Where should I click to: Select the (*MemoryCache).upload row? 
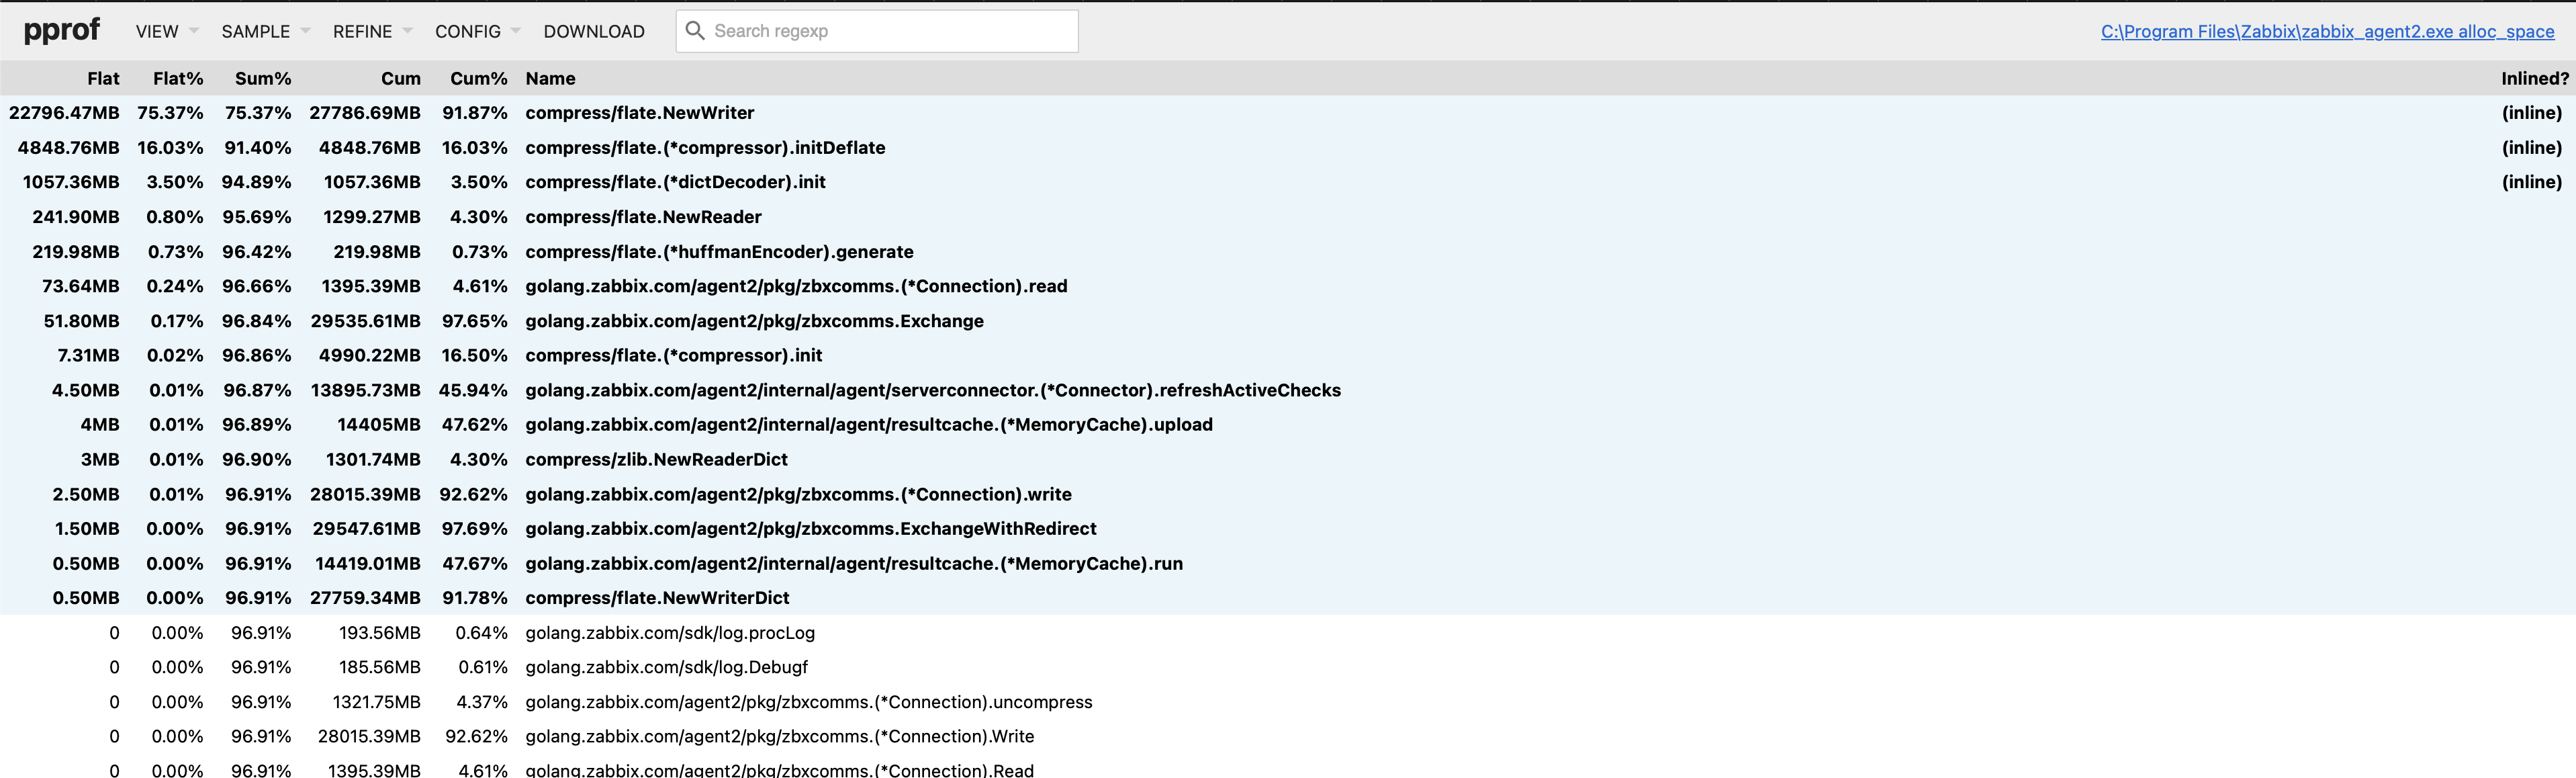click(1288, 424)
